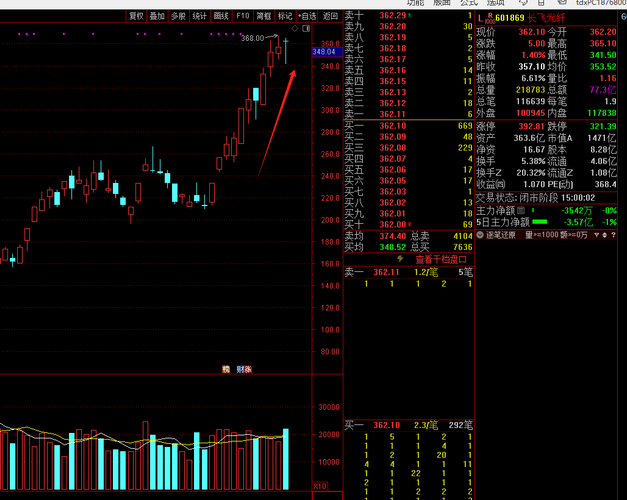The image size is (627, 500).
Task: Click the 换手Z 20.32% value
Action: [x=531, y=173]
